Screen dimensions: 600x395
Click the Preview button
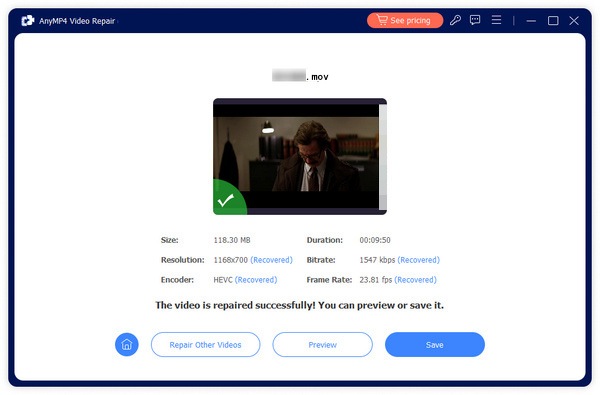tap(323, 344)
